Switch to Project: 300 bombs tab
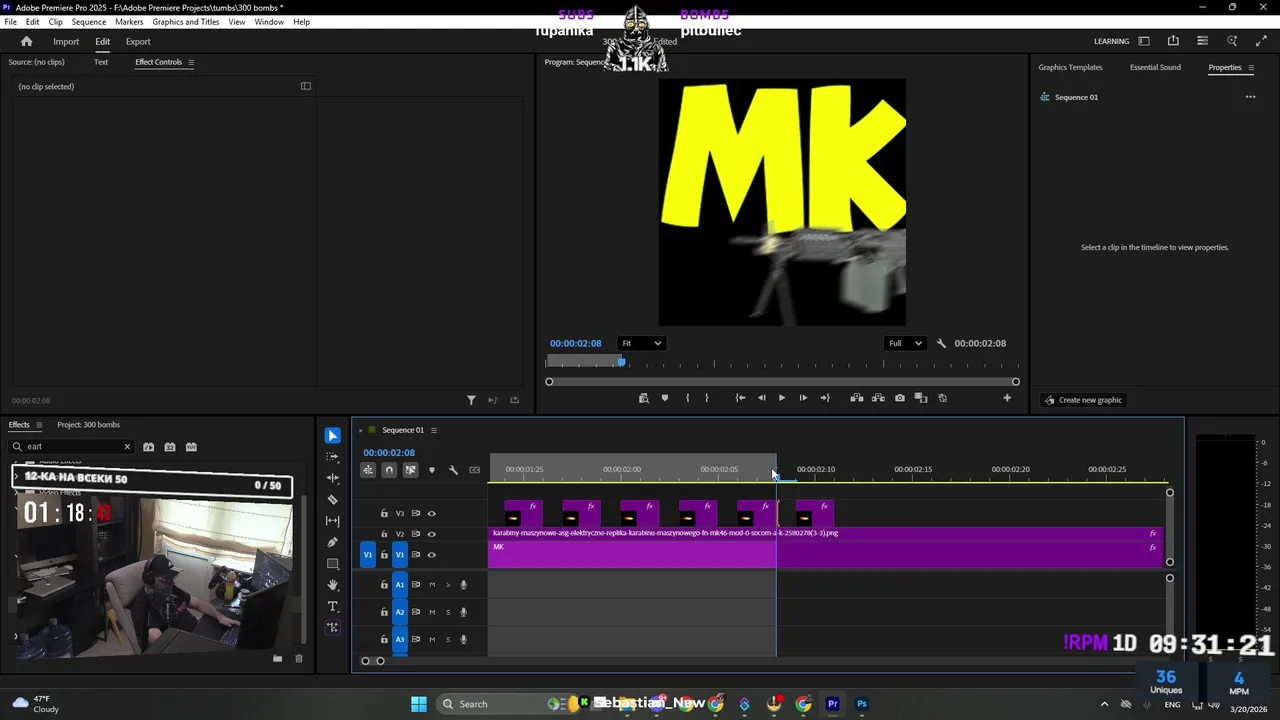The width and height of the screenshot is (1280, 720). (88, 425)
